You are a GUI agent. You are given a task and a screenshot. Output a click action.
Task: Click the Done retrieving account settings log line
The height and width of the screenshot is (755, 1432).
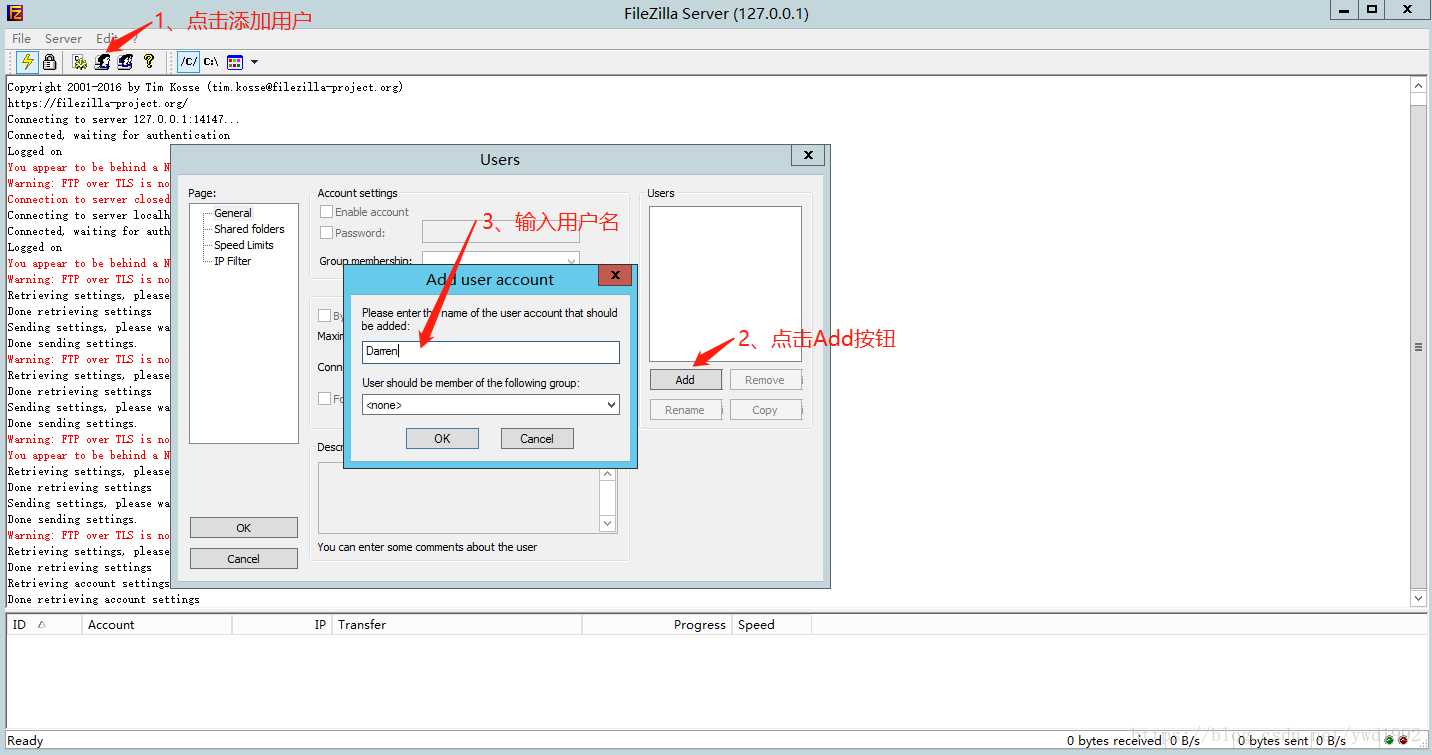pos(104,599)
